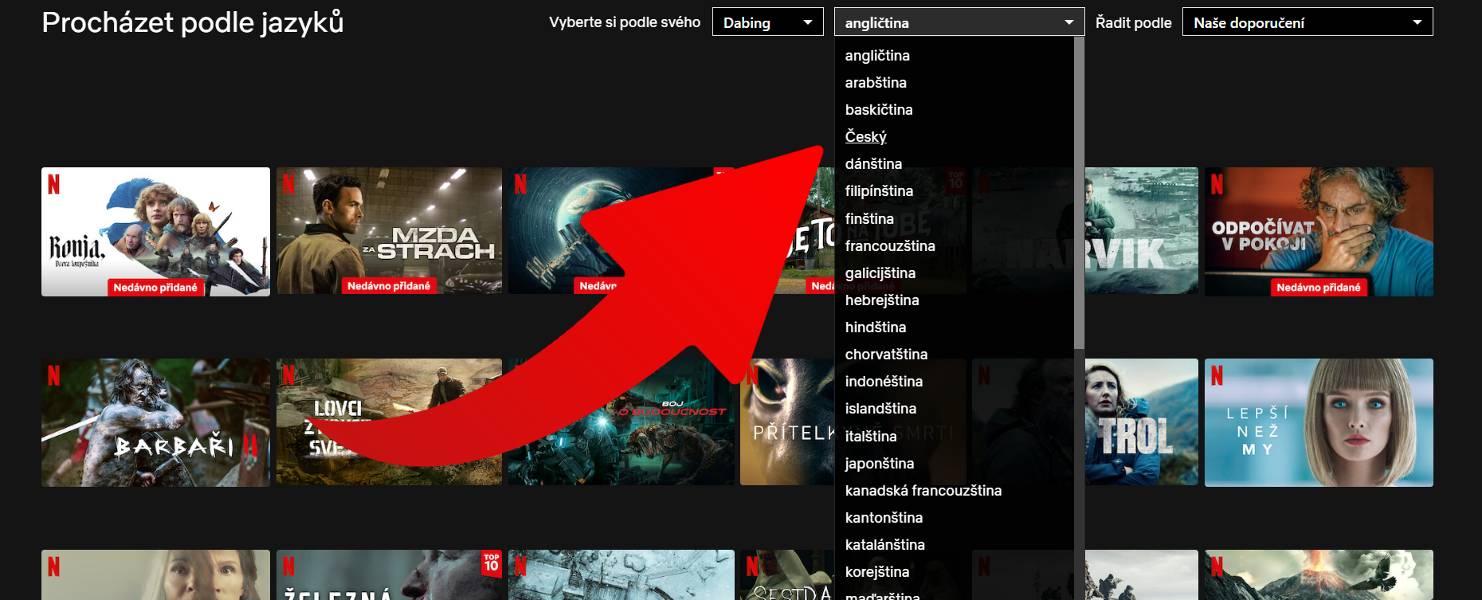The width and height of the screenshot is (1482, 600).
Task: Click the Vyberte si podle svého label
Action: point(625,22)
